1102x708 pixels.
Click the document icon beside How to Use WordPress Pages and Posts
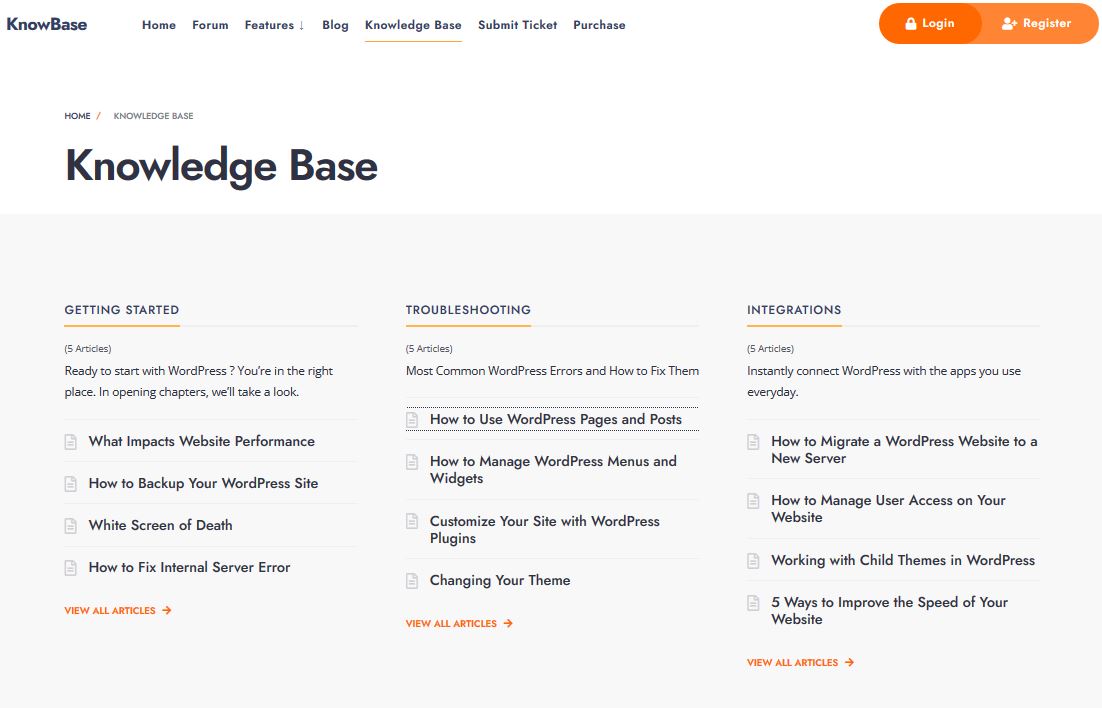point(412,420)
